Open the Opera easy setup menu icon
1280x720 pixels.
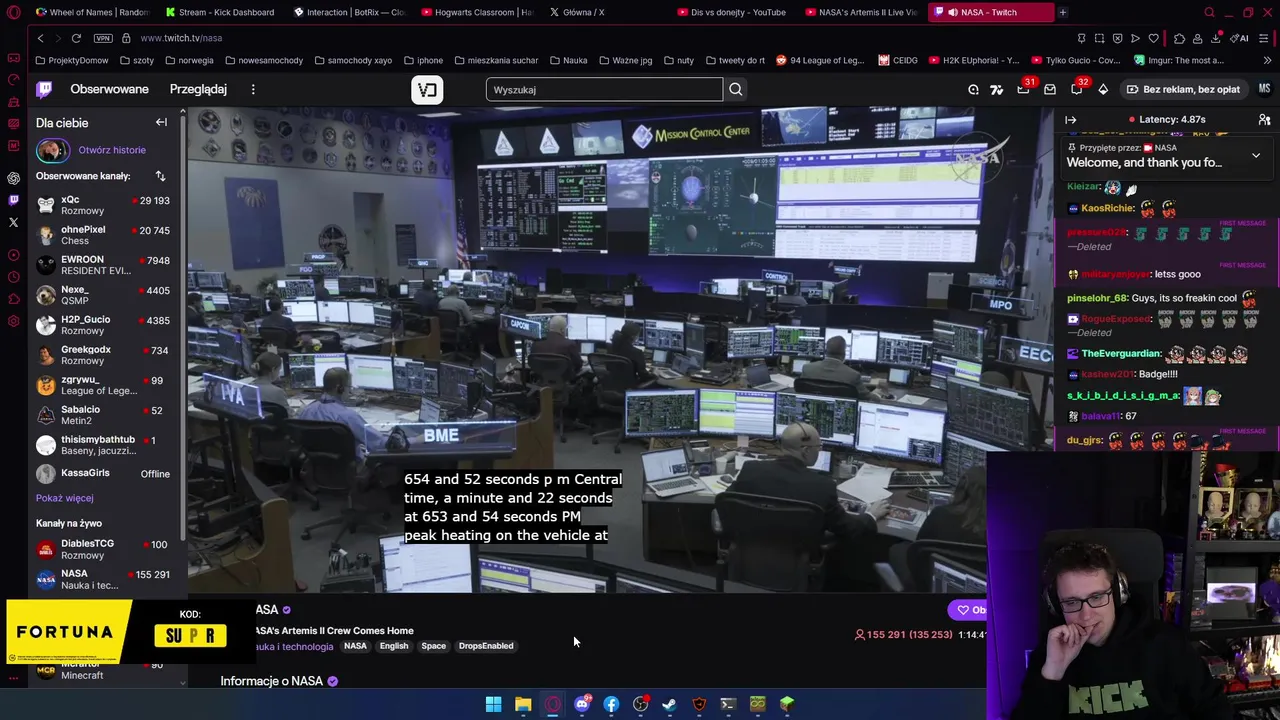click(x=1265, y=38)
